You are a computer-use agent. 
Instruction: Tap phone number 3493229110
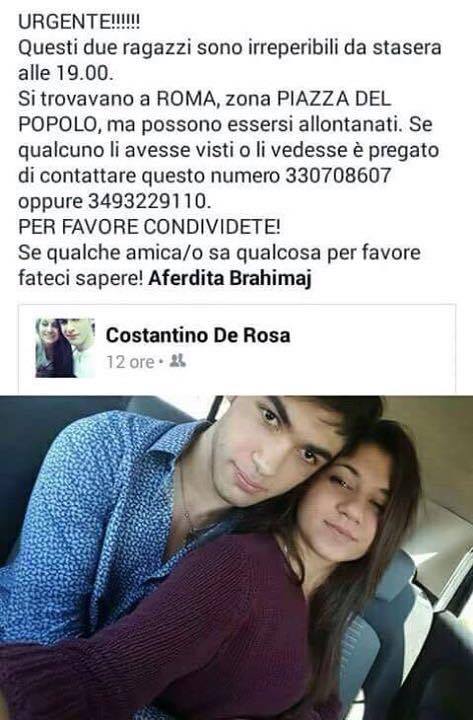148,201
